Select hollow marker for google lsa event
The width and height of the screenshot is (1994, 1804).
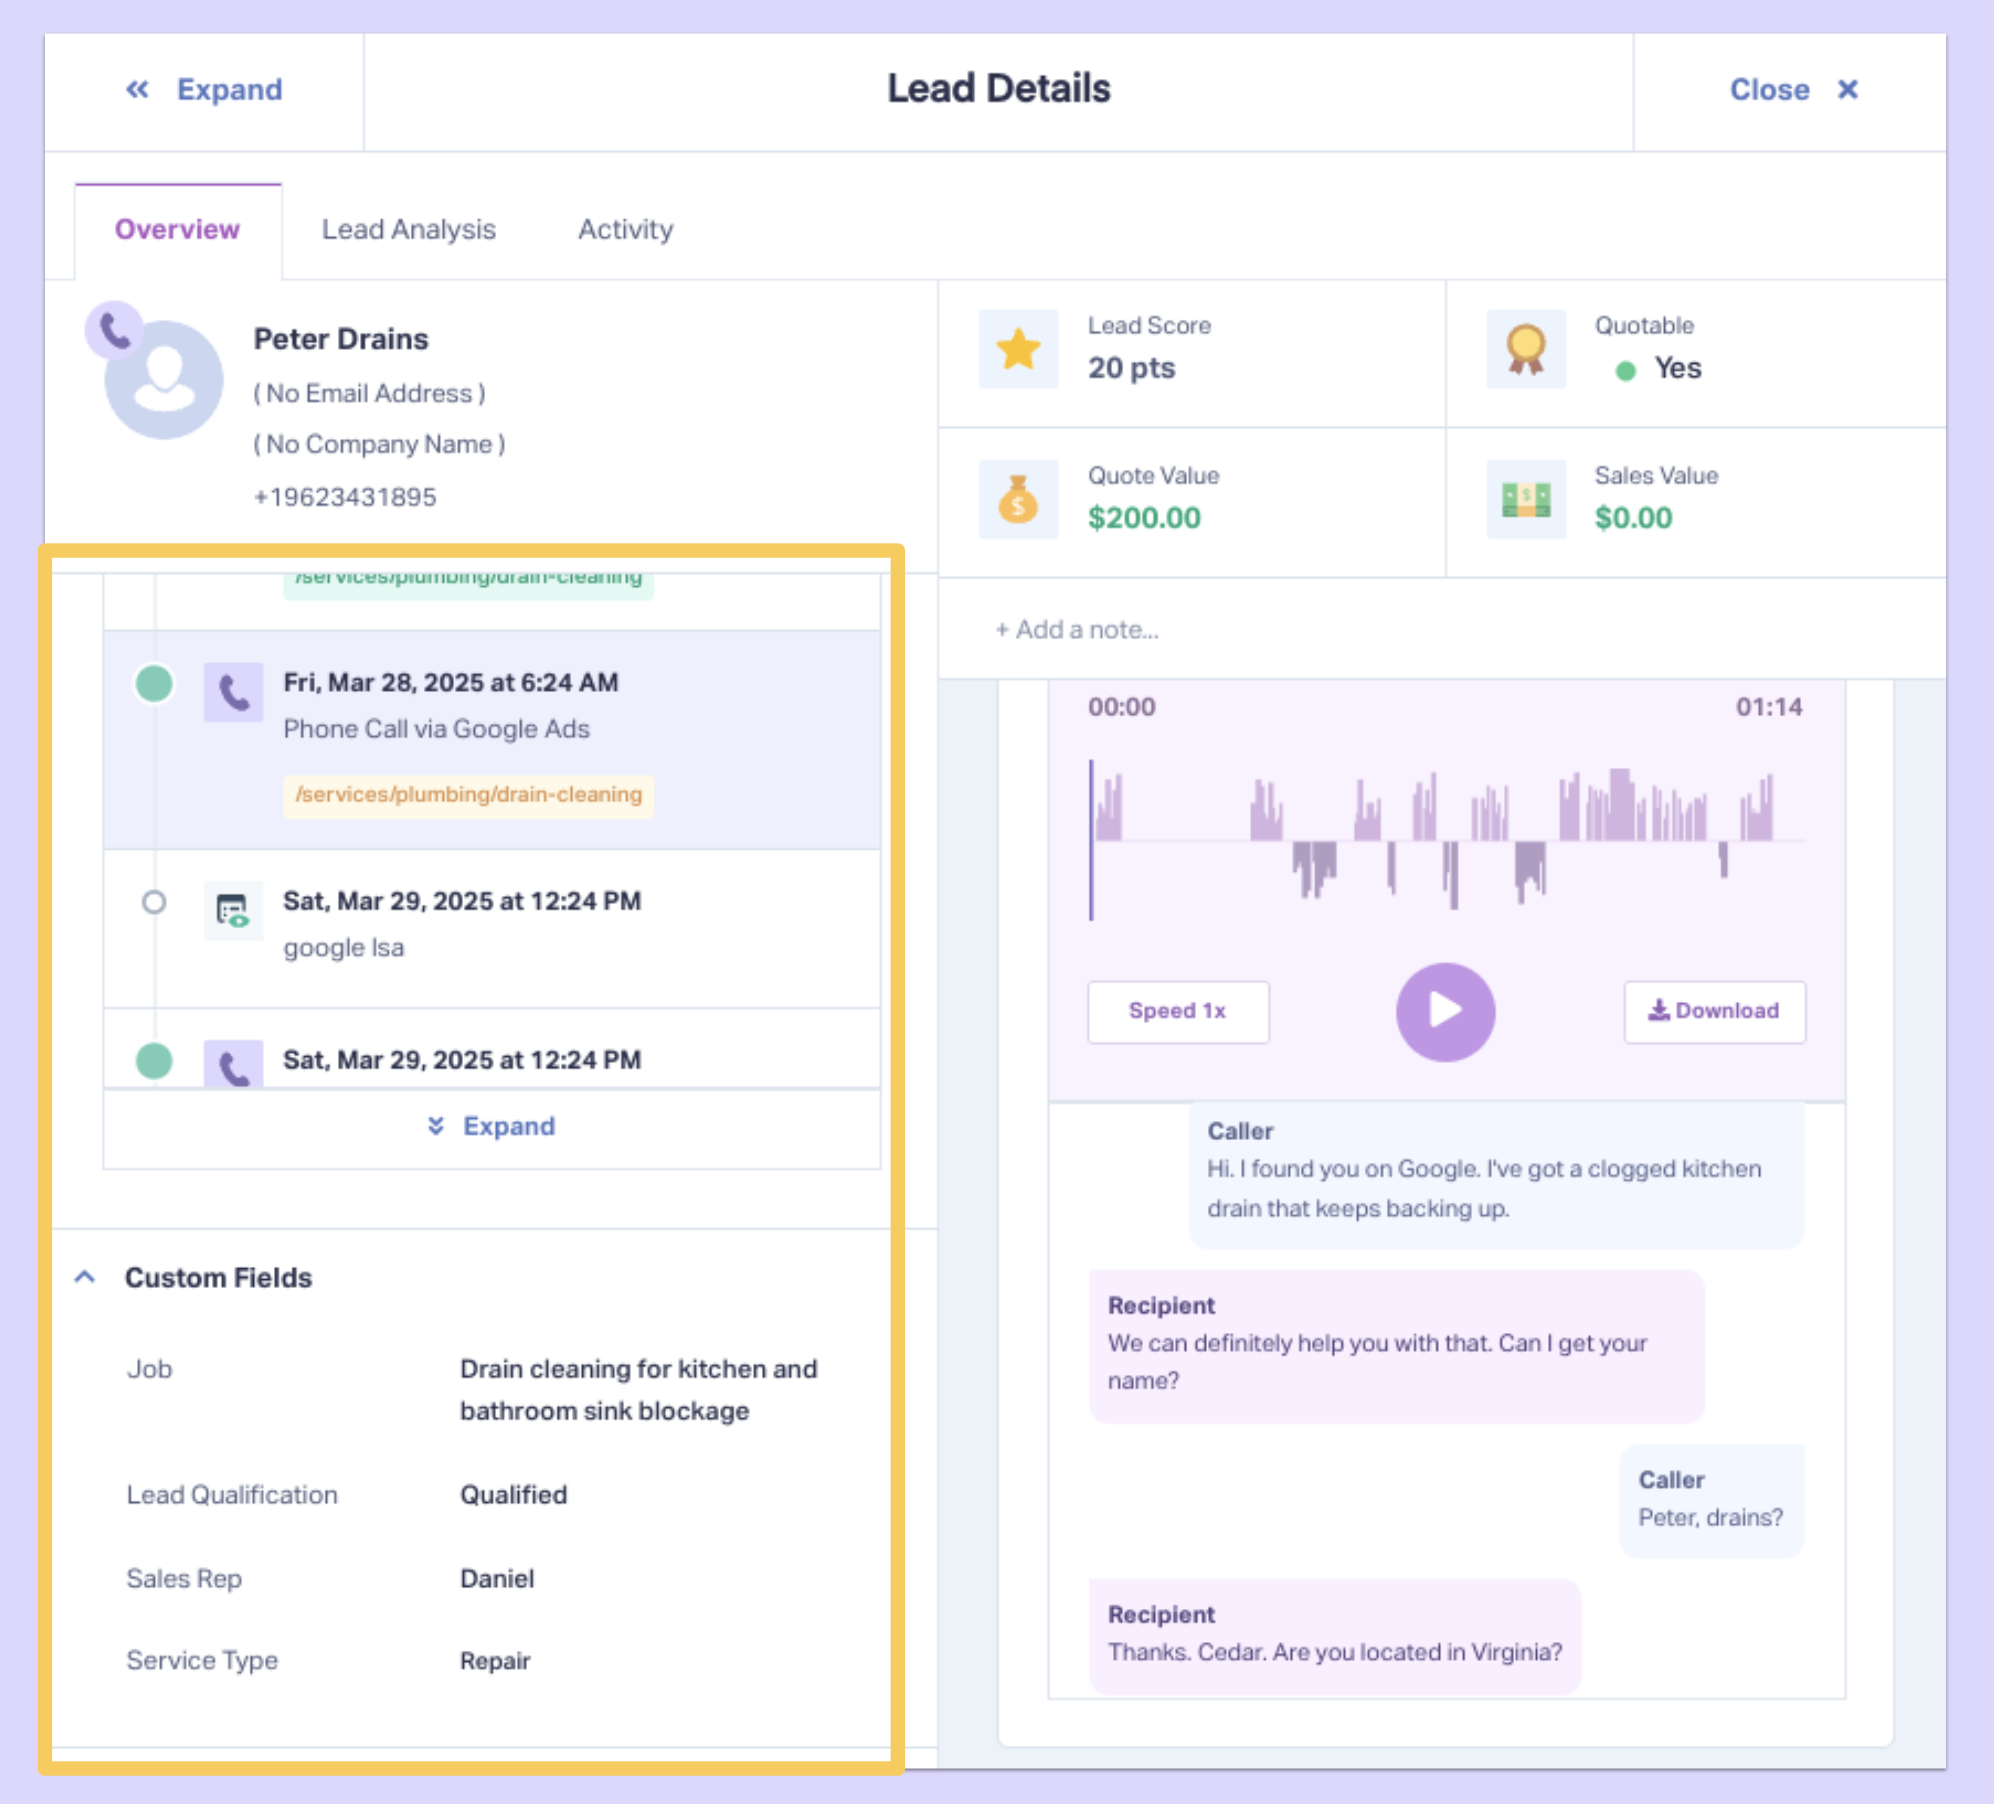[x=154, y=903]
